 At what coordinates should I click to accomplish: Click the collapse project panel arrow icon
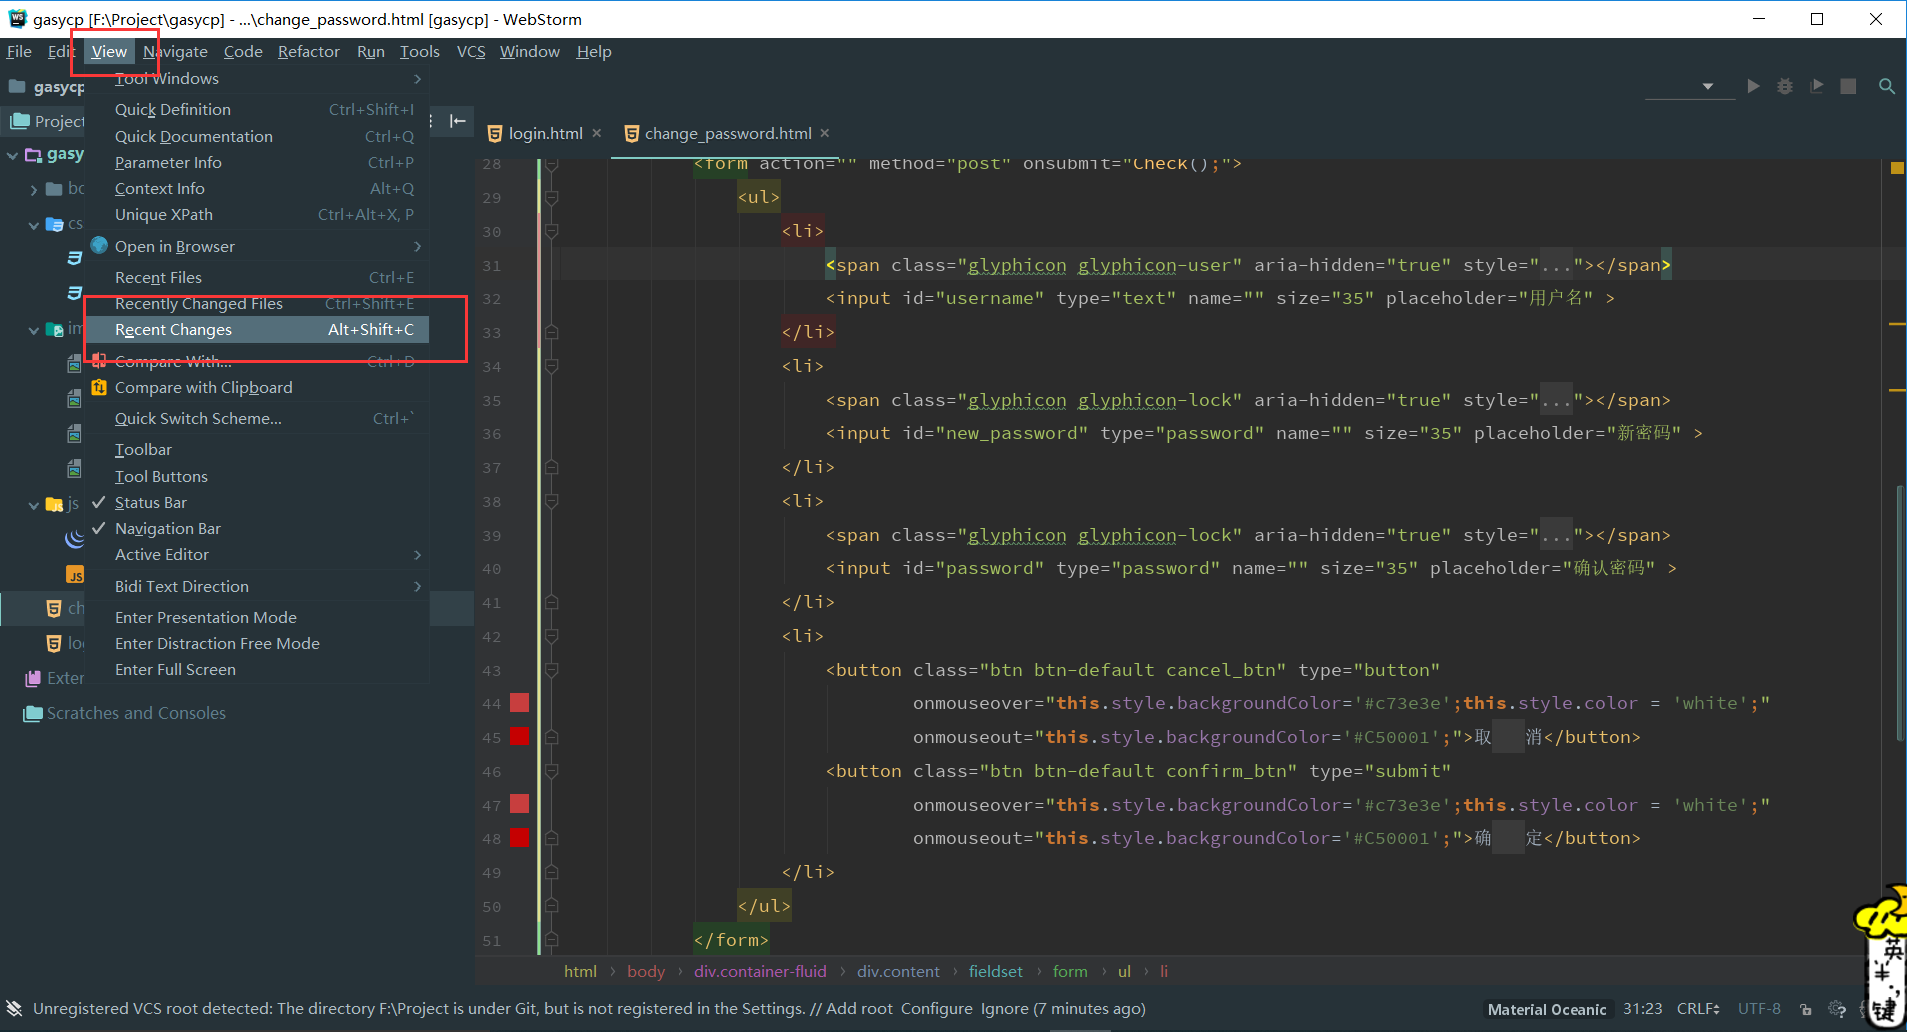click(458, 121)
